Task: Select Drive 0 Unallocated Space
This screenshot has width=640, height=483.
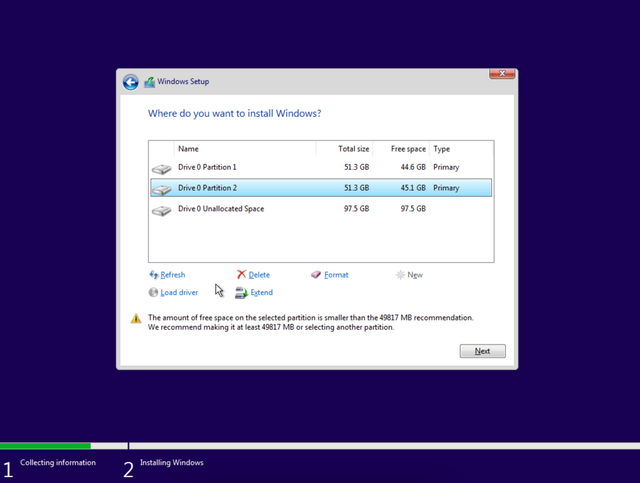Action: (x=321, y=209)
